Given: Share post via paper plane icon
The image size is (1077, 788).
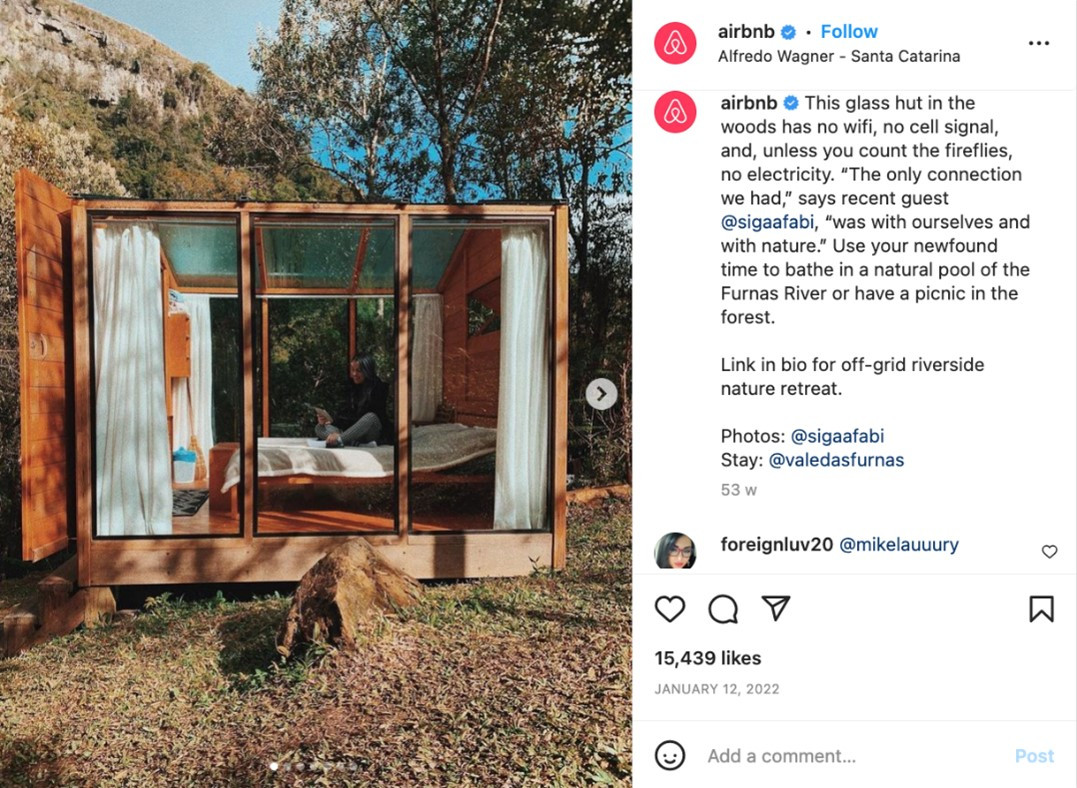Looking at the screenshot, I should pyautogui.click(x=776, y=608).
